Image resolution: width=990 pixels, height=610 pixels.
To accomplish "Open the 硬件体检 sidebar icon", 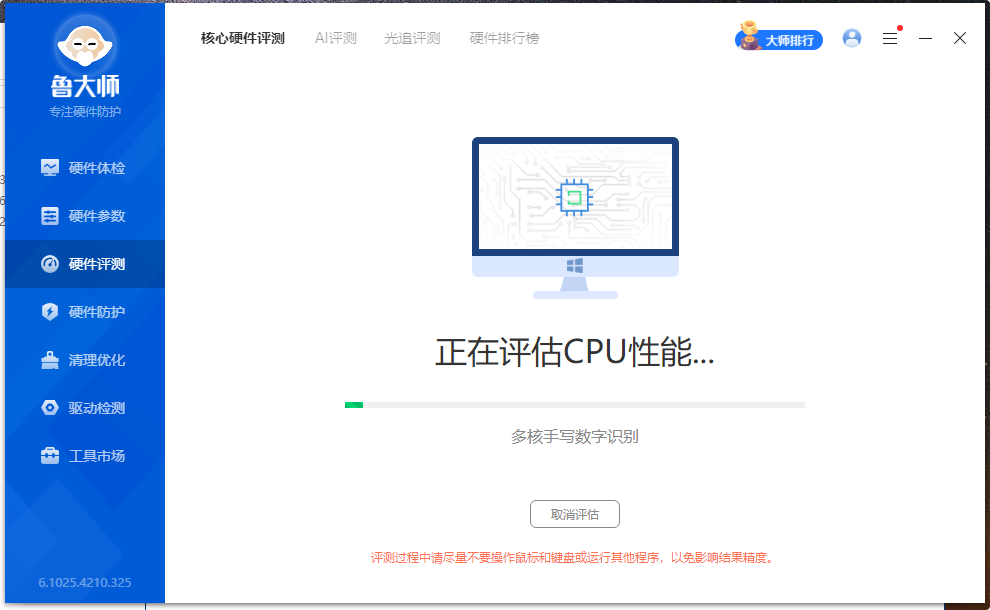I will point(50,167).
